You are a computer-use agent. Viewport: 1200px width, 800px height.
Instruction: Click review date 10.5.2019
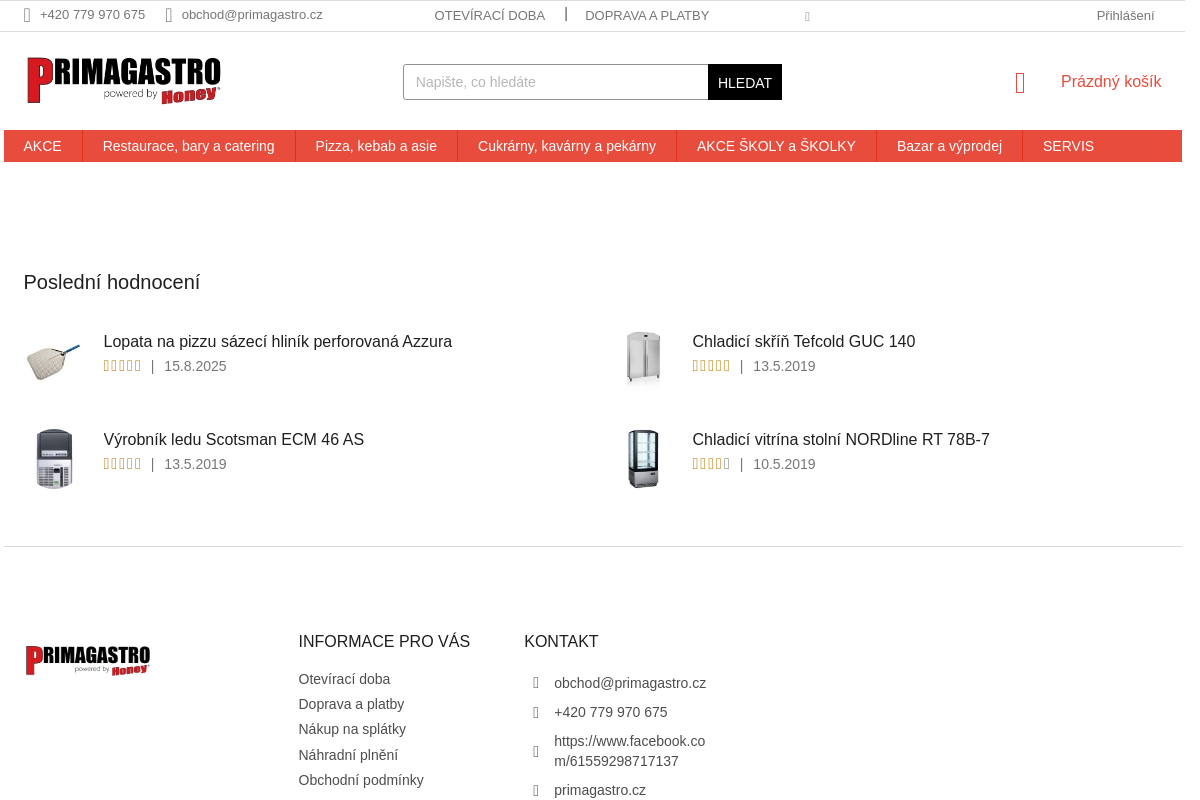coord(784,464)
